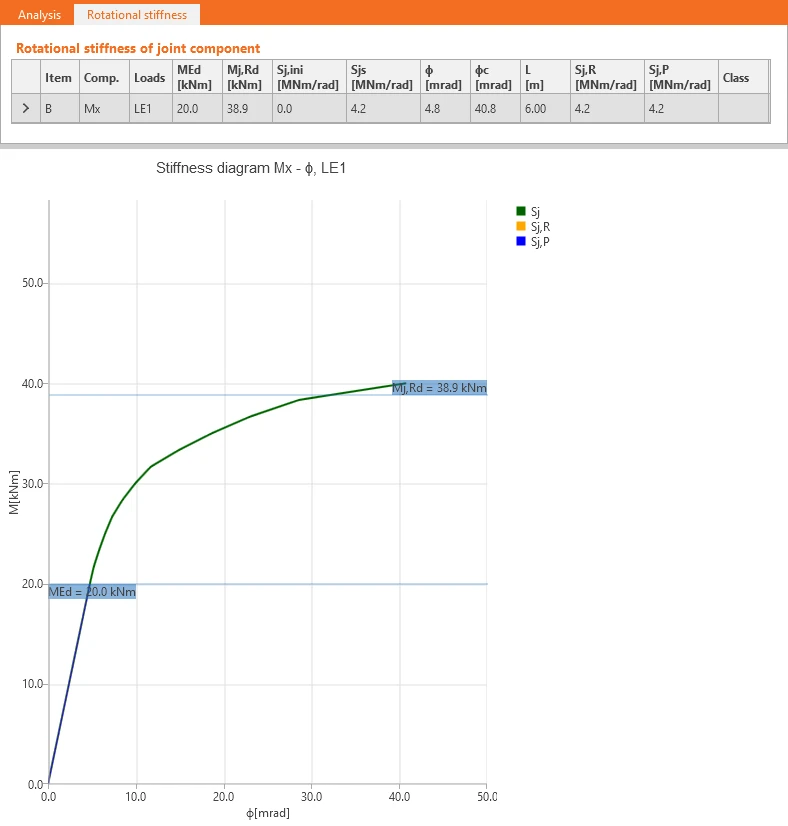Open the Rotational stiffness tab
This screenshot has width=788, height=826.
[137, 15]
